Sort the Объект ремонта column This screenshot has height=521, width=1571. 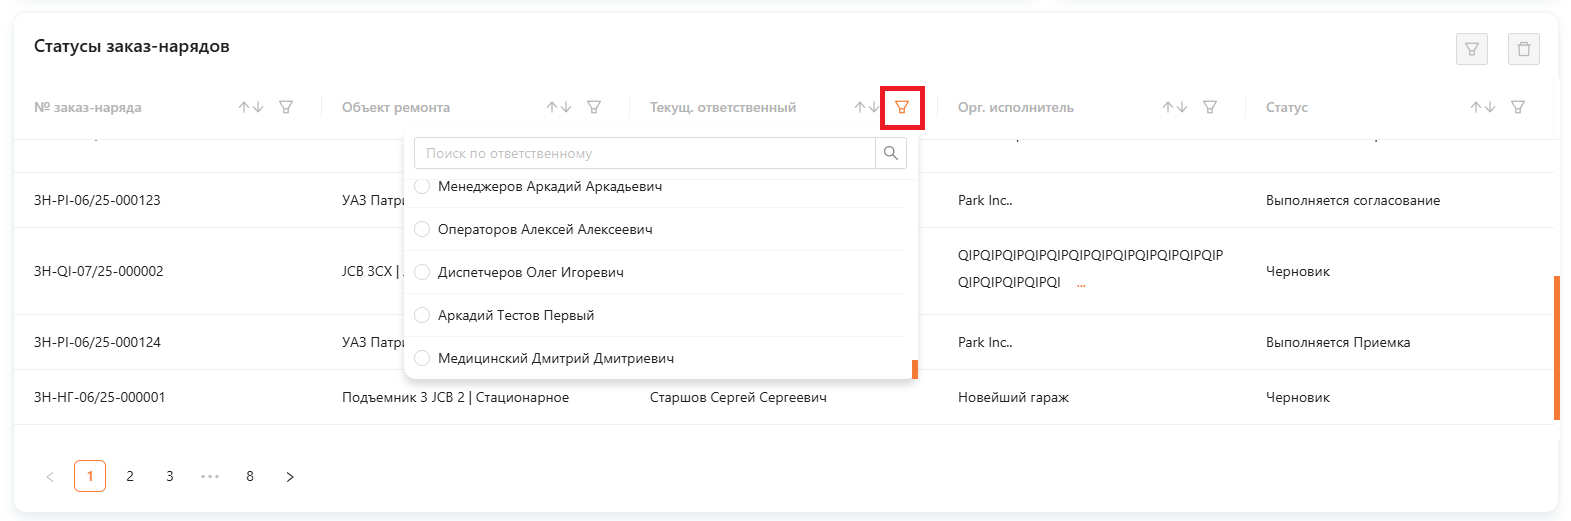tap(558, 107)
